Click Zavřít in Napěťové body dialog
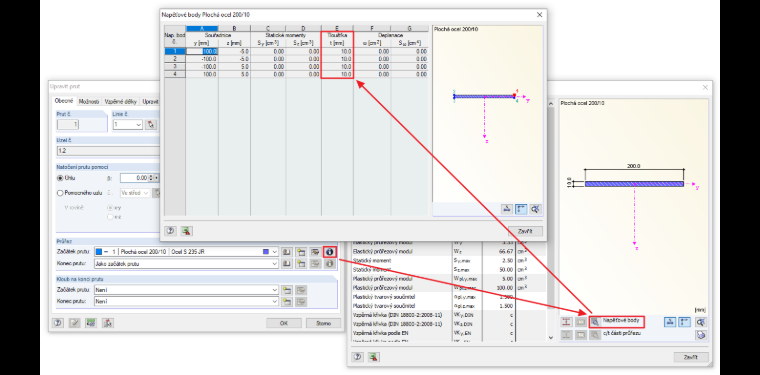Viewport: 760px width, 375px height. coord(525,231)
